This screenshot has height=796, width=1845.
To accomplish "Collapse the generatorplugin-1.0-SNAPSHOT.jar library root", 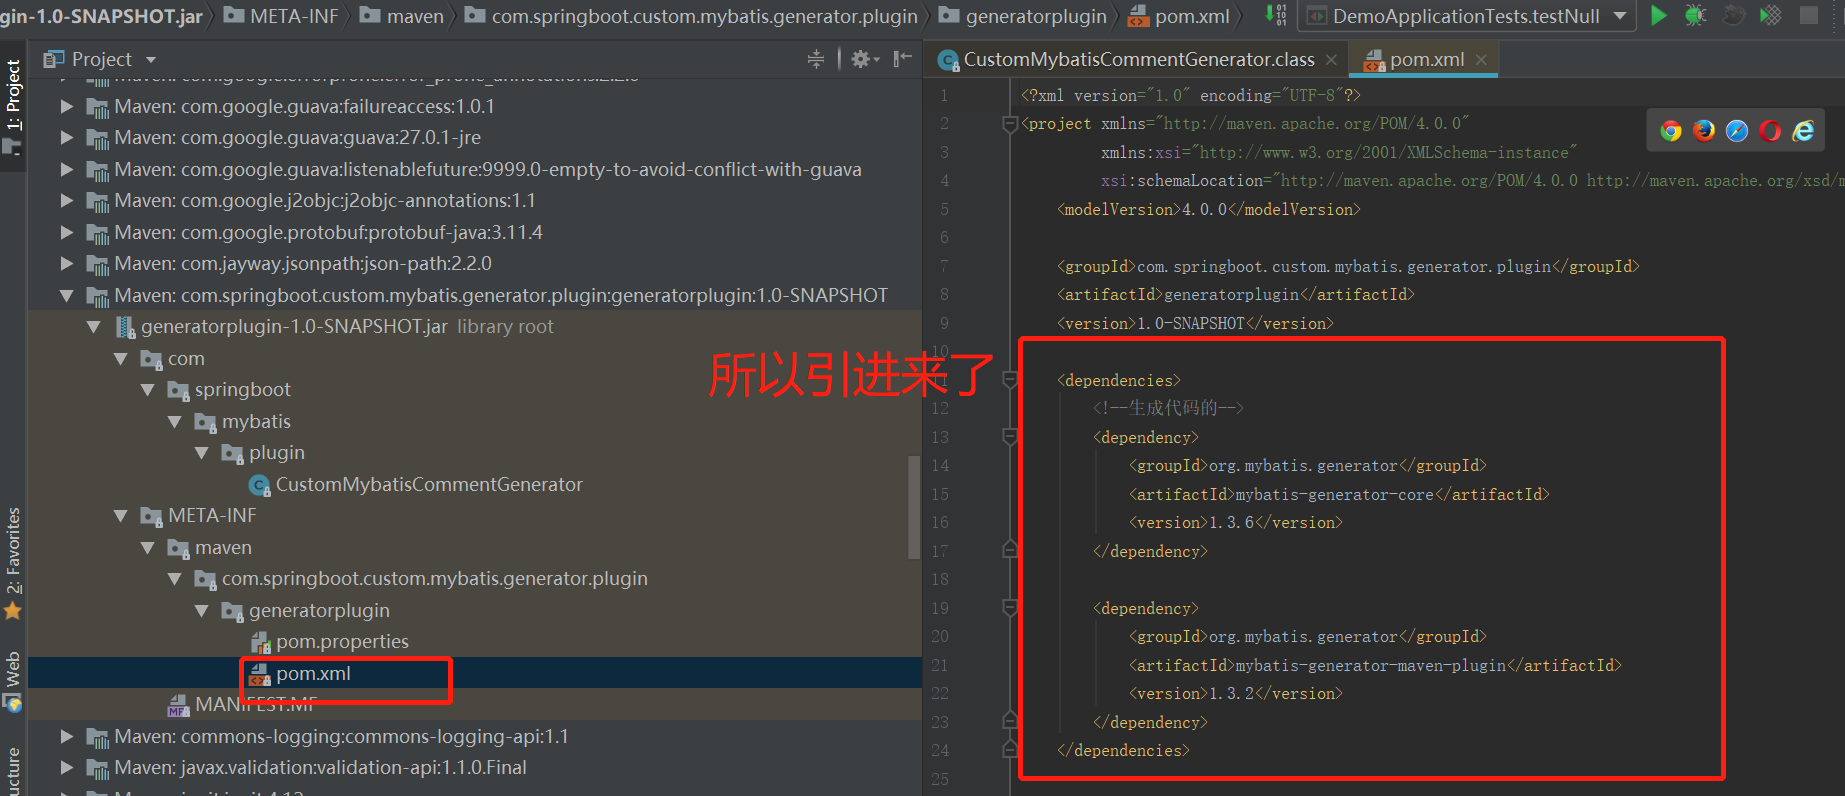I will [94, 326].
